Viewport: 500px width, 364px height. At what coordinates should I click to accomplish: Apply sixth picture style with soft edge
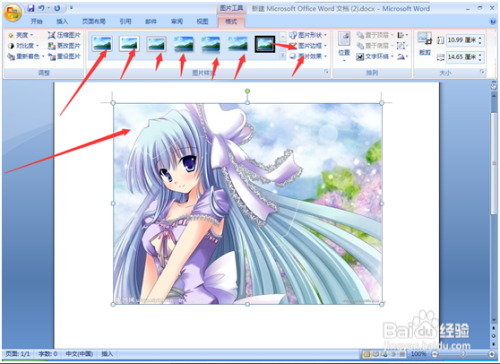238,44
